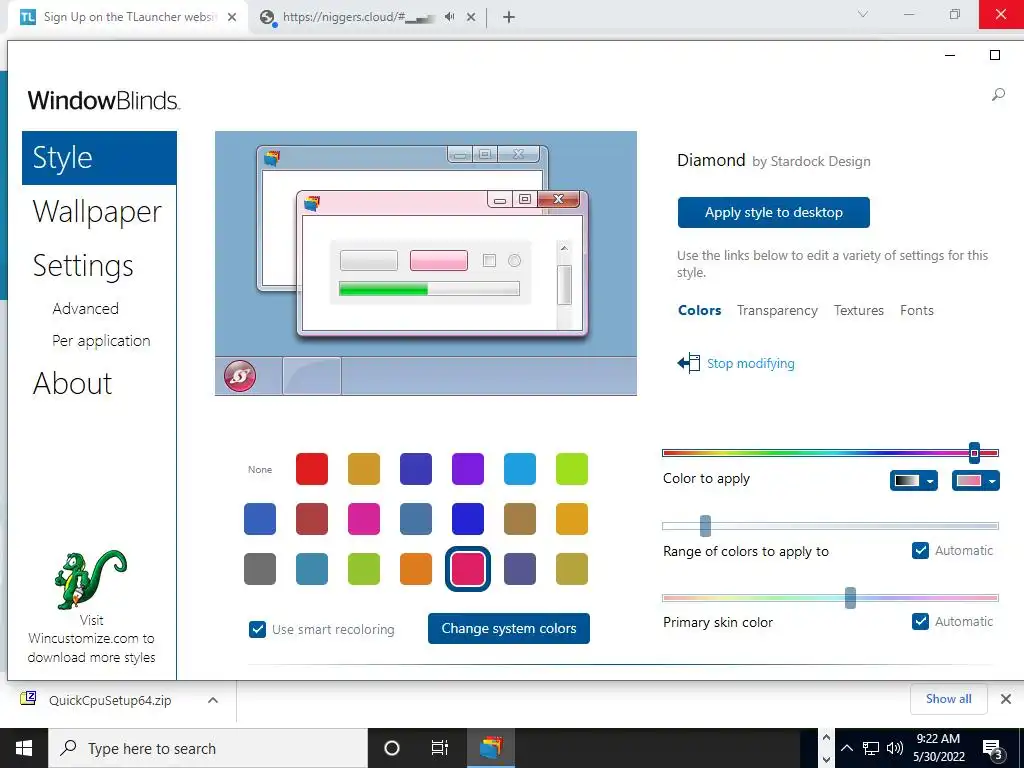Choose the brick red color swatch

[x=312, y=519]
